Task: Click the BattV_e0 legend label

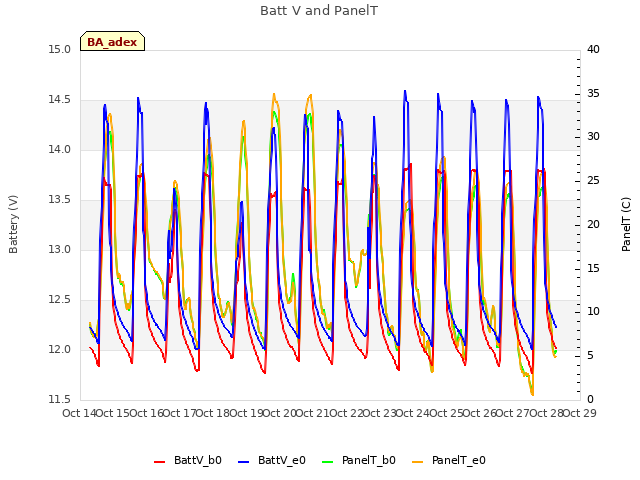Action: (282, 460)
